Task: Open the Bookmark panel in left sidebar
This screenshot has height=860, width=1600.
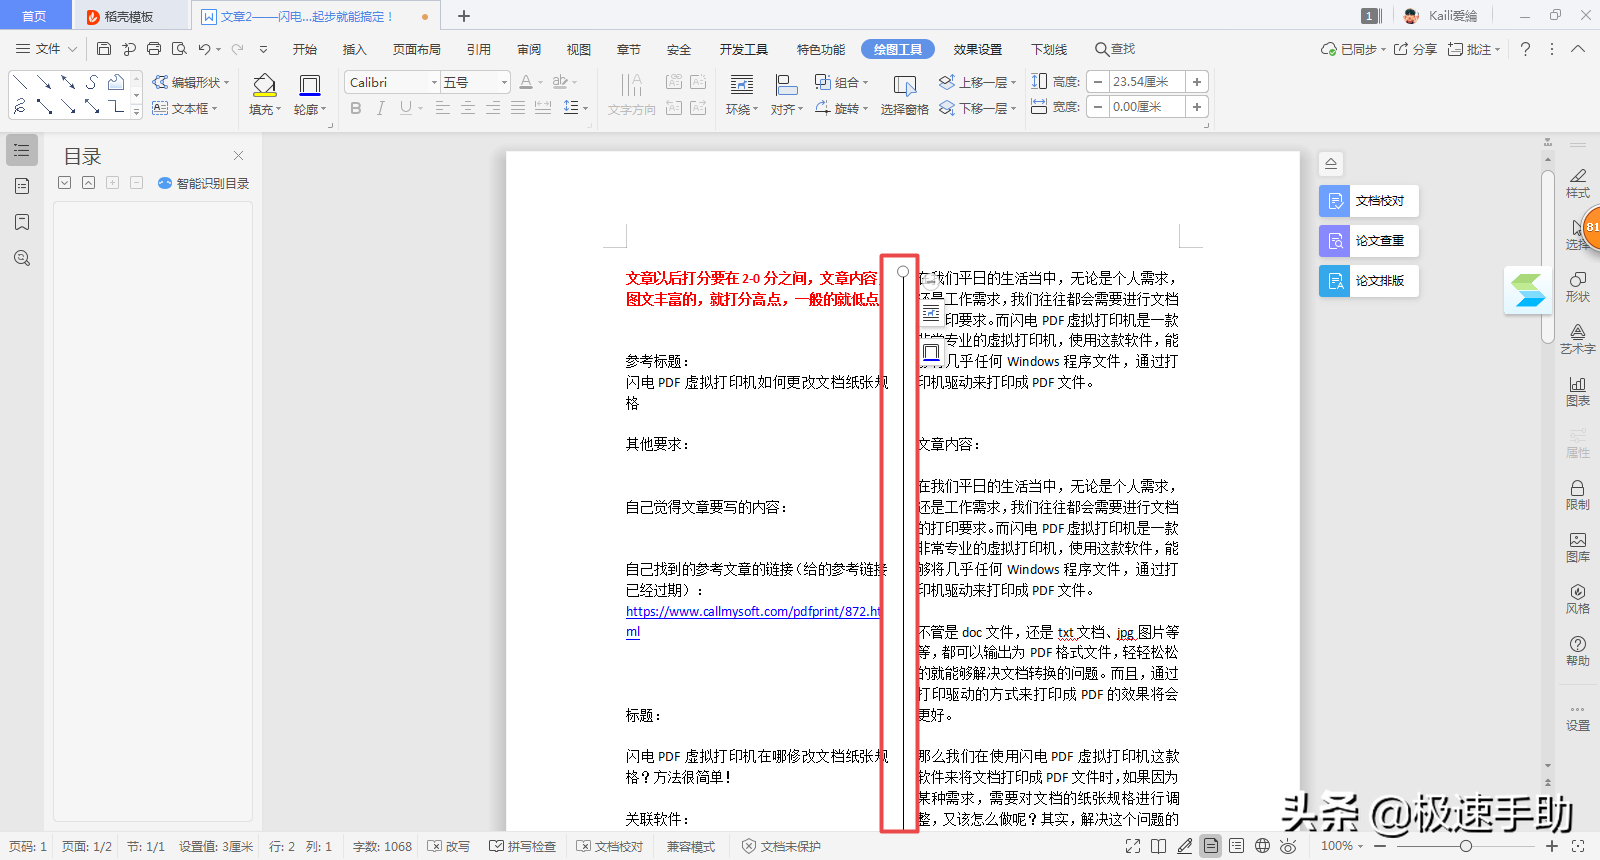Action: click(x=22, y=222)
